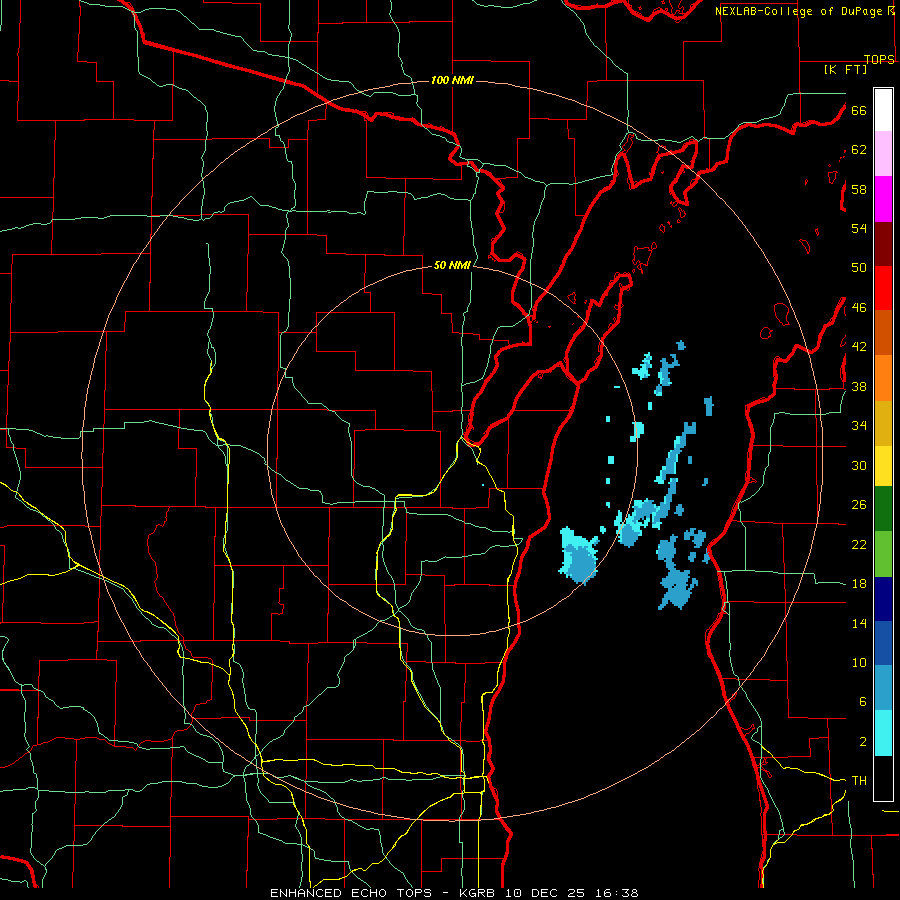This screenshot has height=900, width=900.
Task: Pick the dark orange legend swatch
Action: pyautogui.click(x=883, y=332)
